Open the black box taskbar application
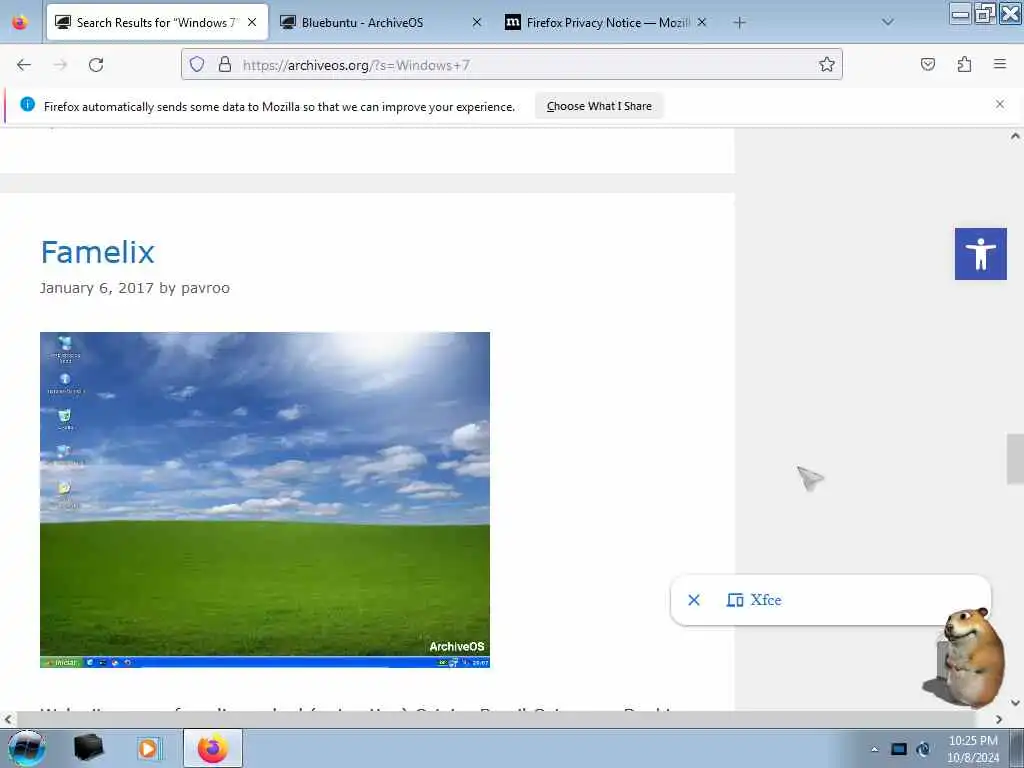This screenshot has width=1024, height=768. tap(88, 748)
